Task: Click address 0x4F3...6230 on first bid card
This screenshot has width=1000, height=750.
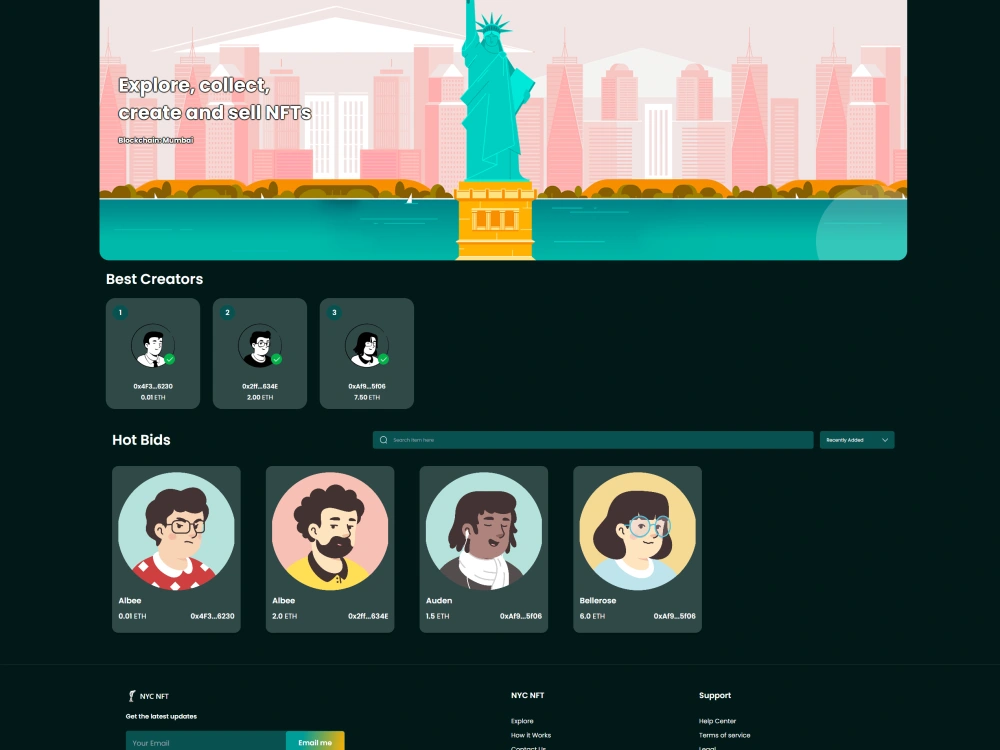Action: pos(212,616)
